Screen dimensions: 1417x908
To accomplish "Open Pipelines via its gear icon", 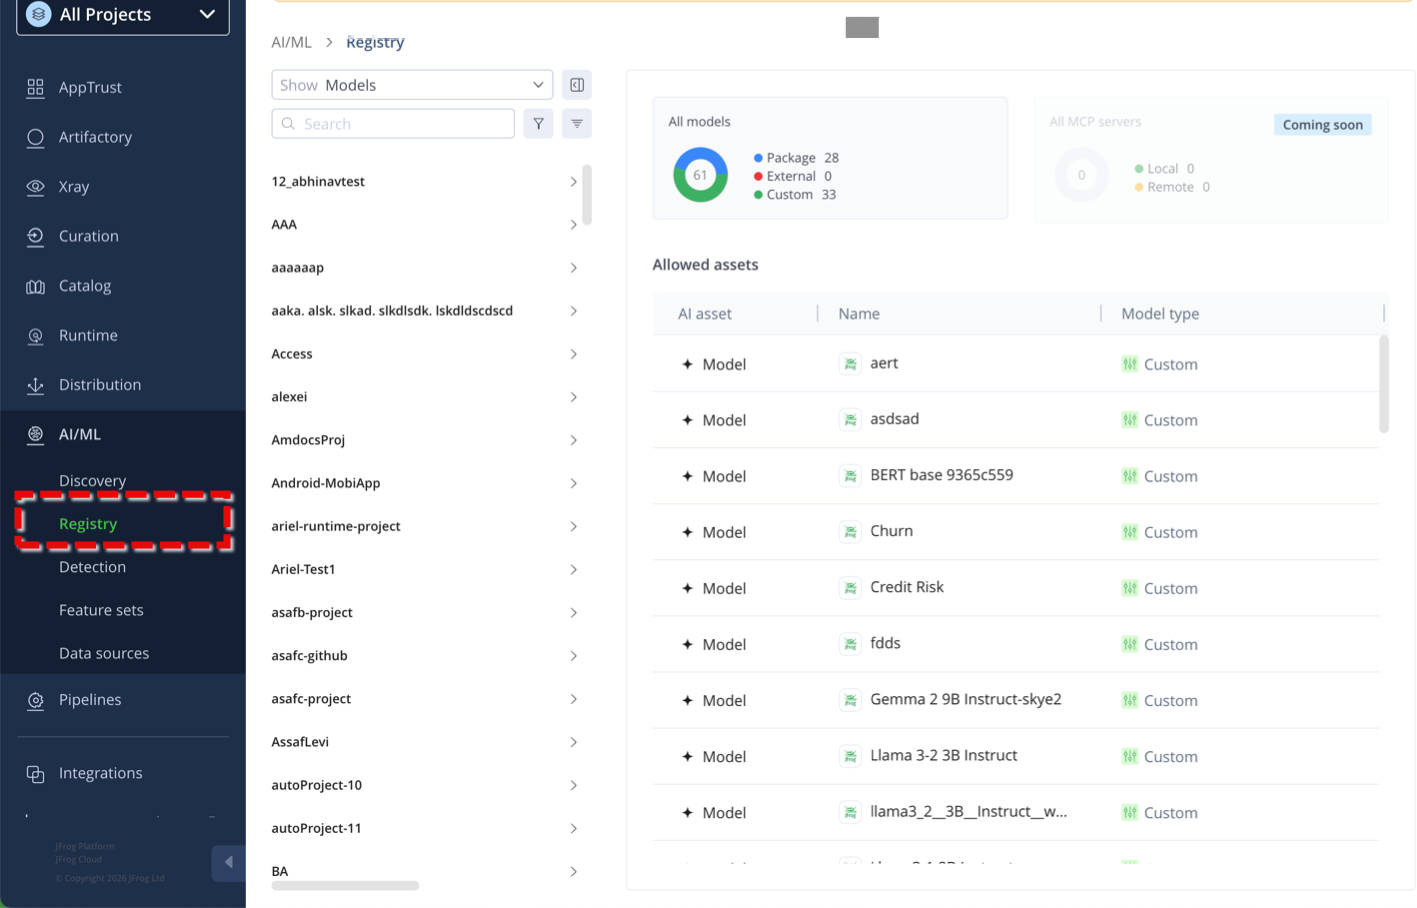I will pyautogui.click(x=35, y=700).
